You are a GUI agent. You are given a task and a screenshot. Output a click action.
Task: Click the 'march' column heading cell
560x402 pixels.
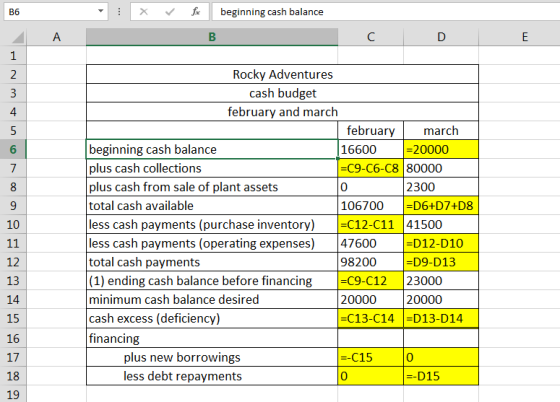[441, 131]
